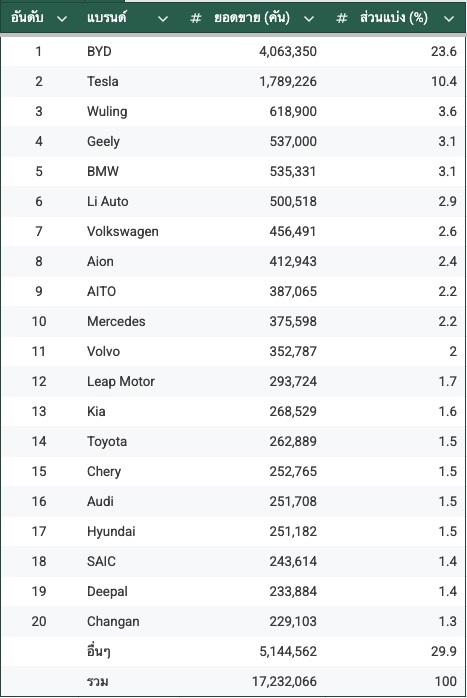Viewport: 467px width, 698px height.
Task: Click the number-type icon beside ยอดขาย
Action: coord(195,18)
